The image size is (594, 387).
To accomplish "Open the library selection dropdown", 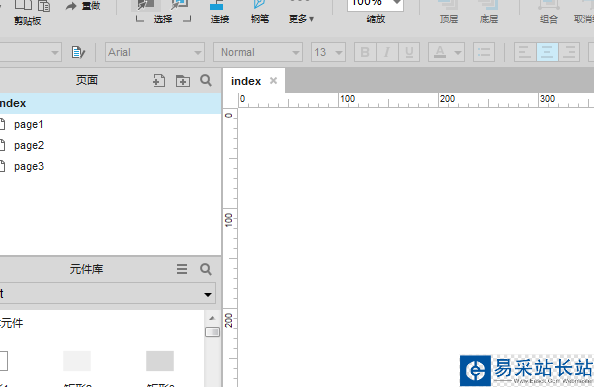I will 108,293.
